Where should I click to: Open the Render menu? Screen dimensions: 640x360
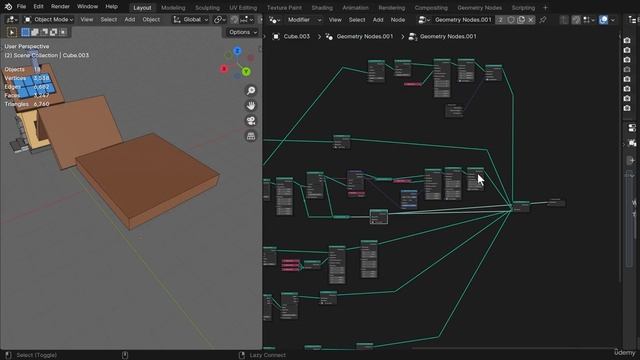click(x=60, y=7)
